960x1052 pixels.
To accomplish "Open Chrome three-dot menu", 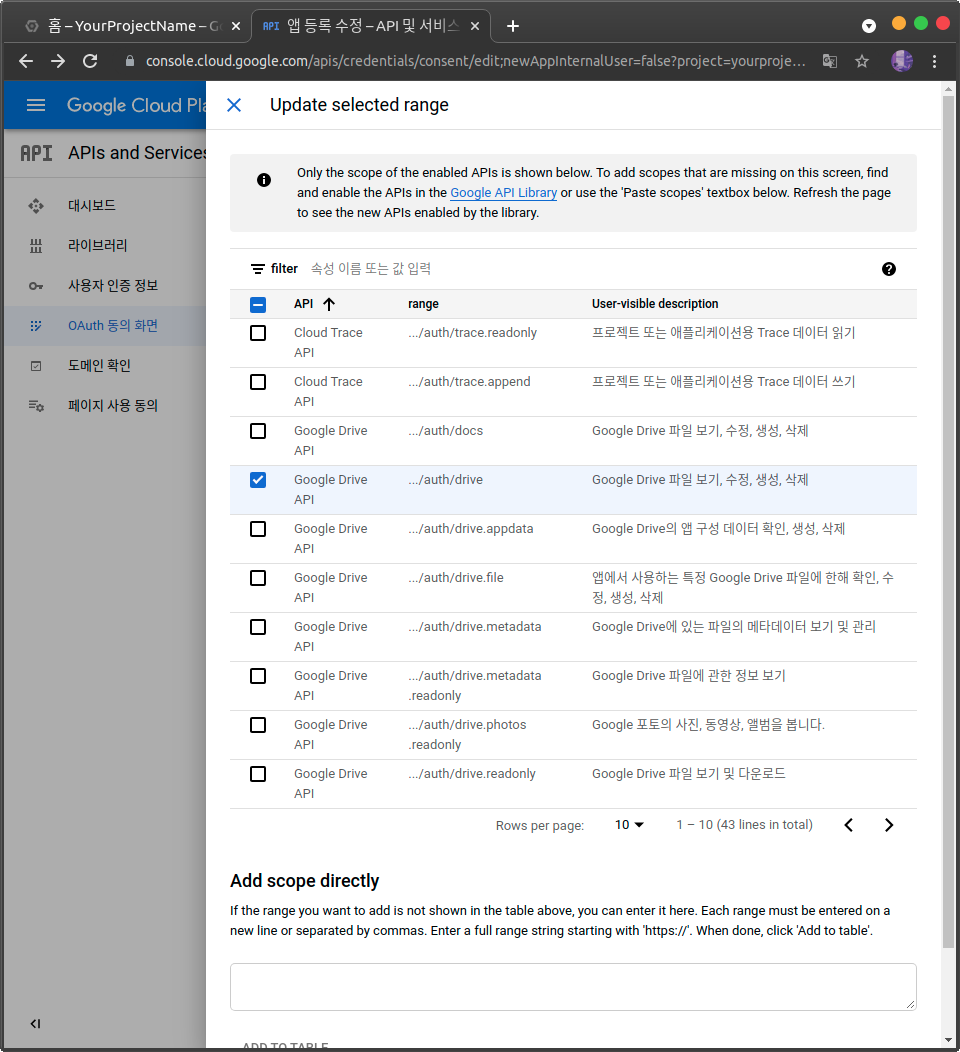I will click(x=935, y=62).
